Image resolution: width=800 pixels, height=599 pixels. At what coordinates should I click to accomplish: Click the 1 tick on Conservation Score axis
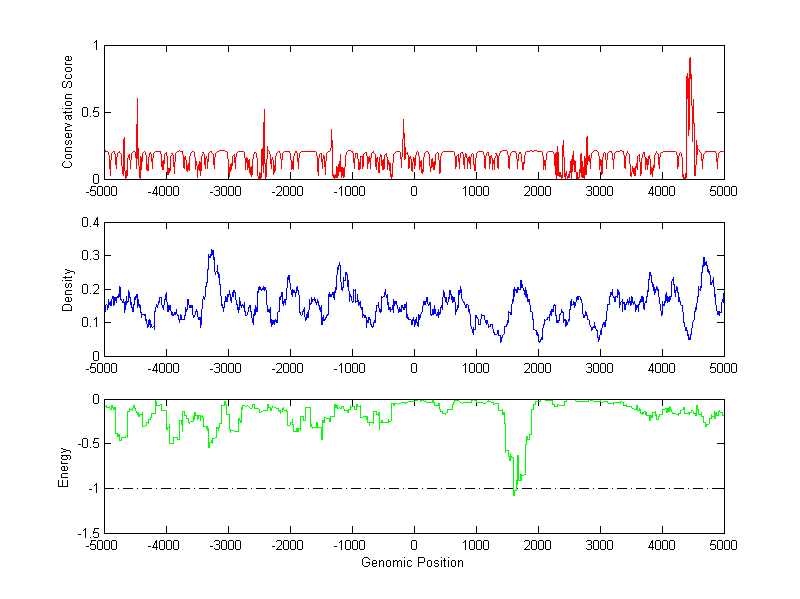[95, 46]
